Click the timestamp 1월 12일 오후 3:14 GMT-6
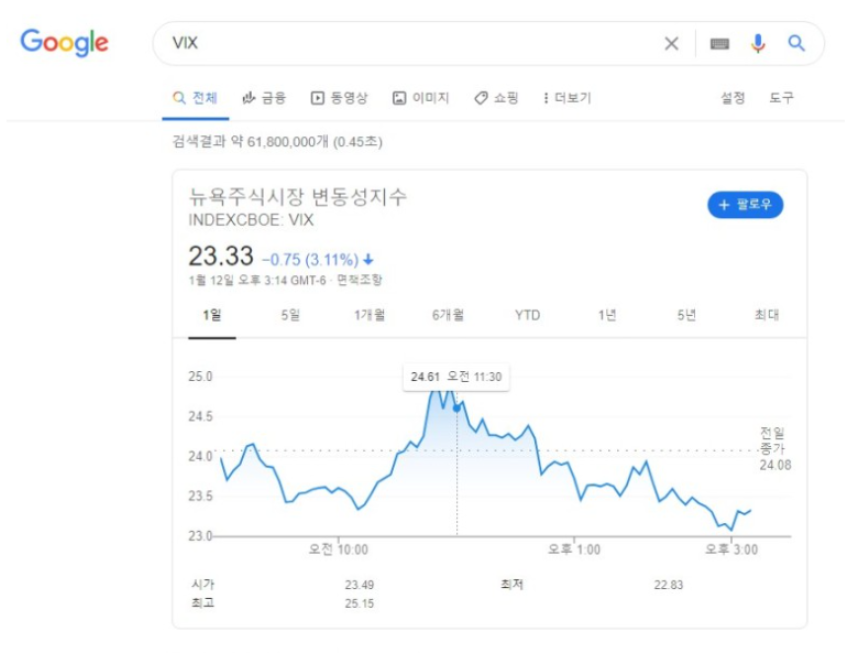 coord(257,280)
